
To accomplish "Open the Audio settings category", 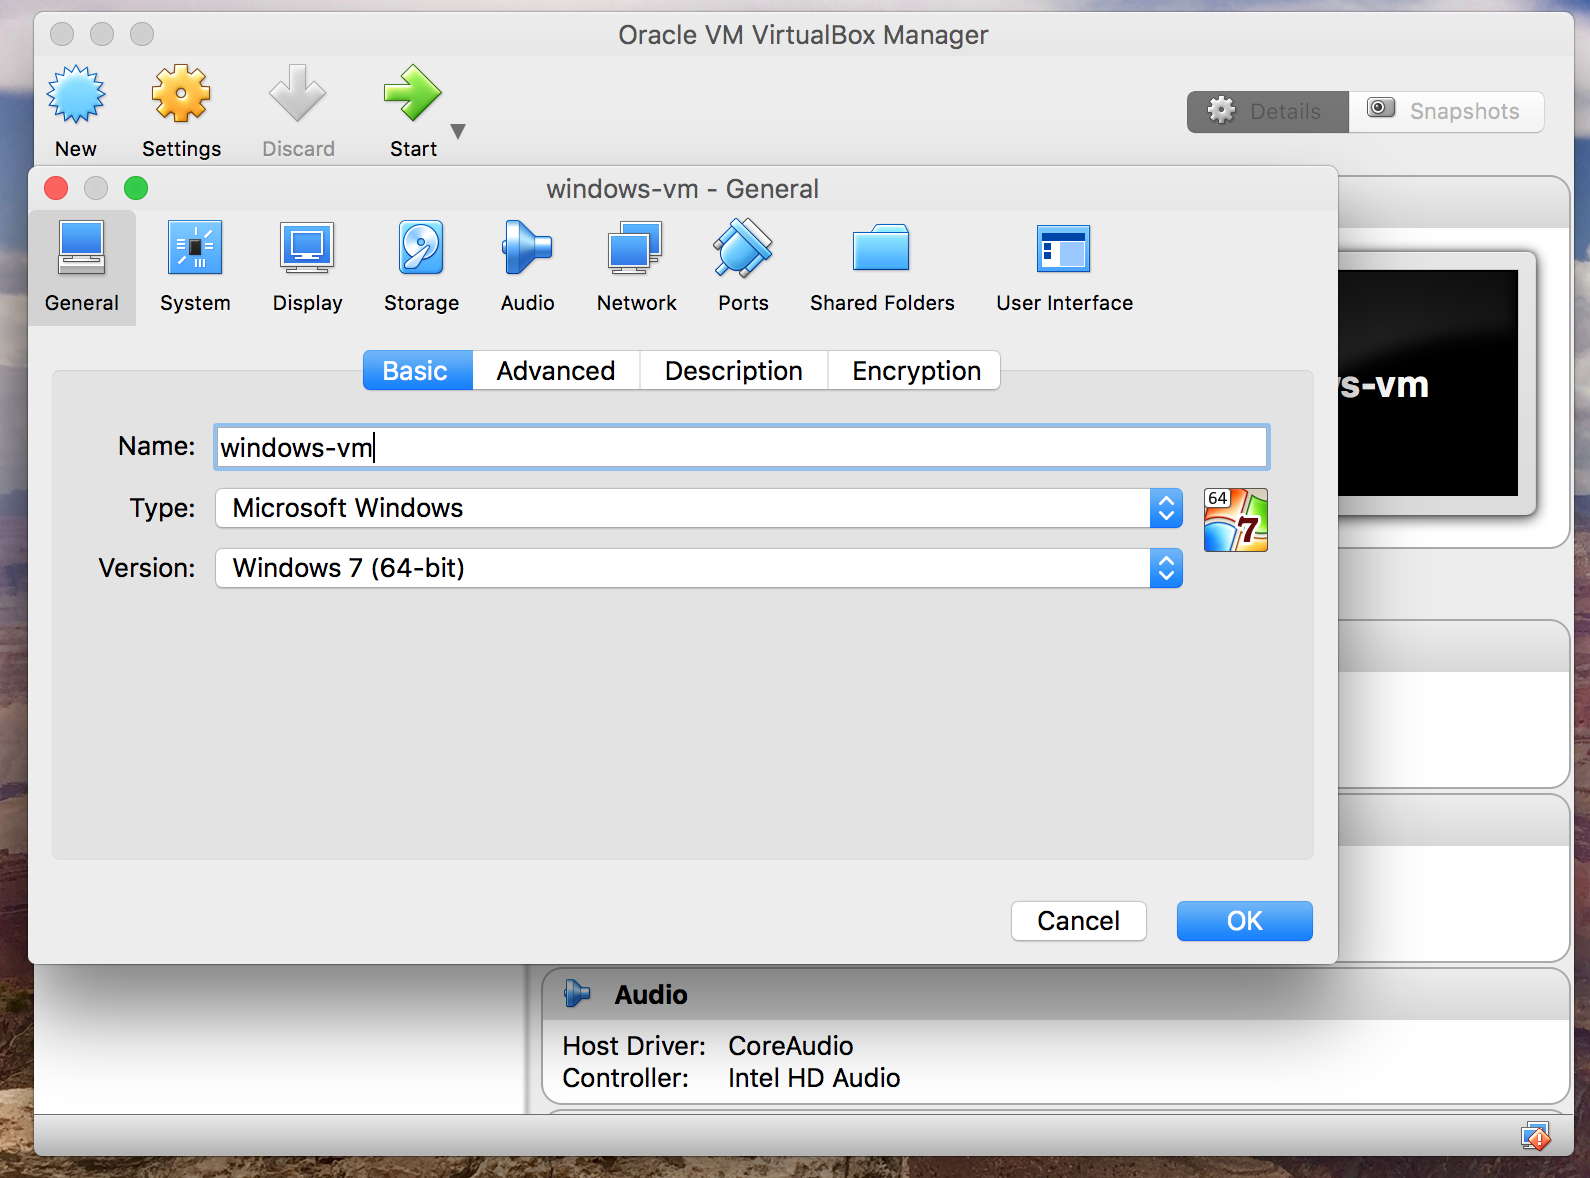I will pos(527,267).
